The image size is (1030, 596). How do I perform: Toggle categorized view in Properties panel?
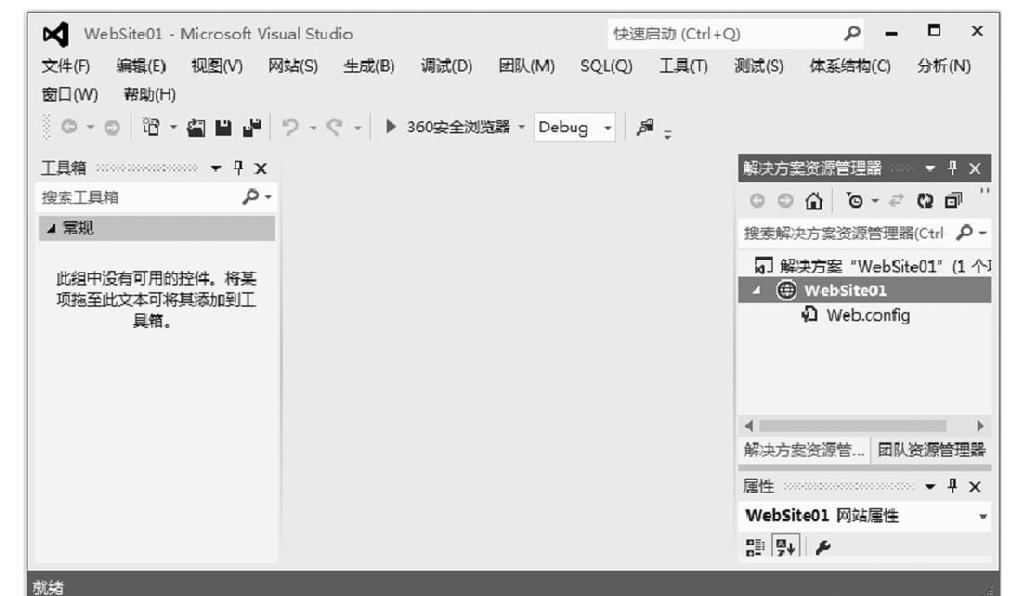(x=755, y=547)
